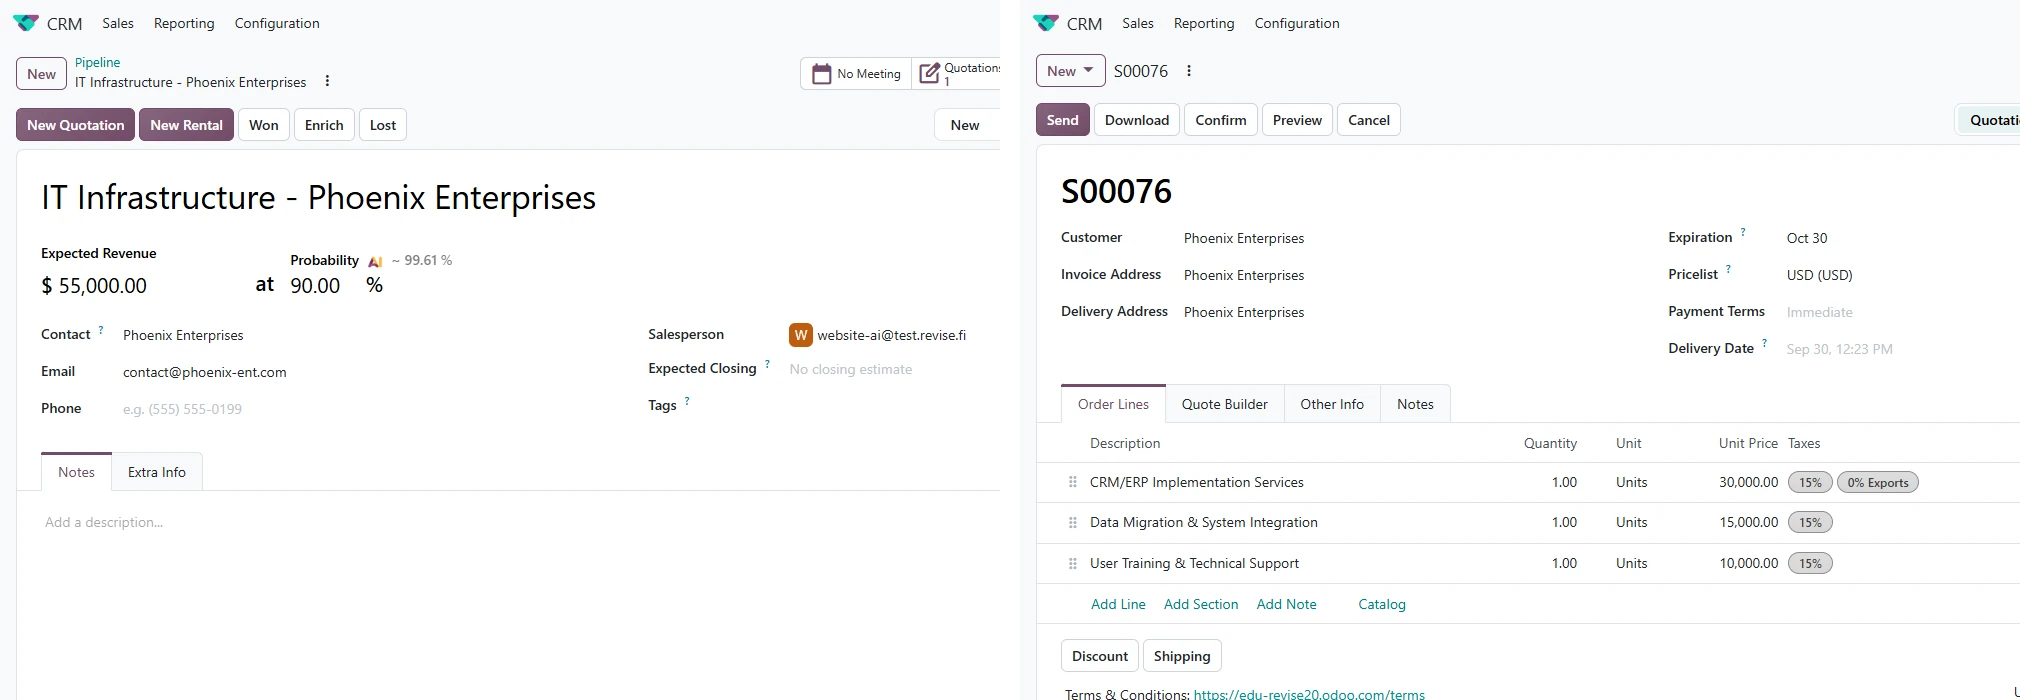Open the kebab menu next to S00076
Image resolution: width=2020 pixels, height=700 pixels.
pos(1189,71)
